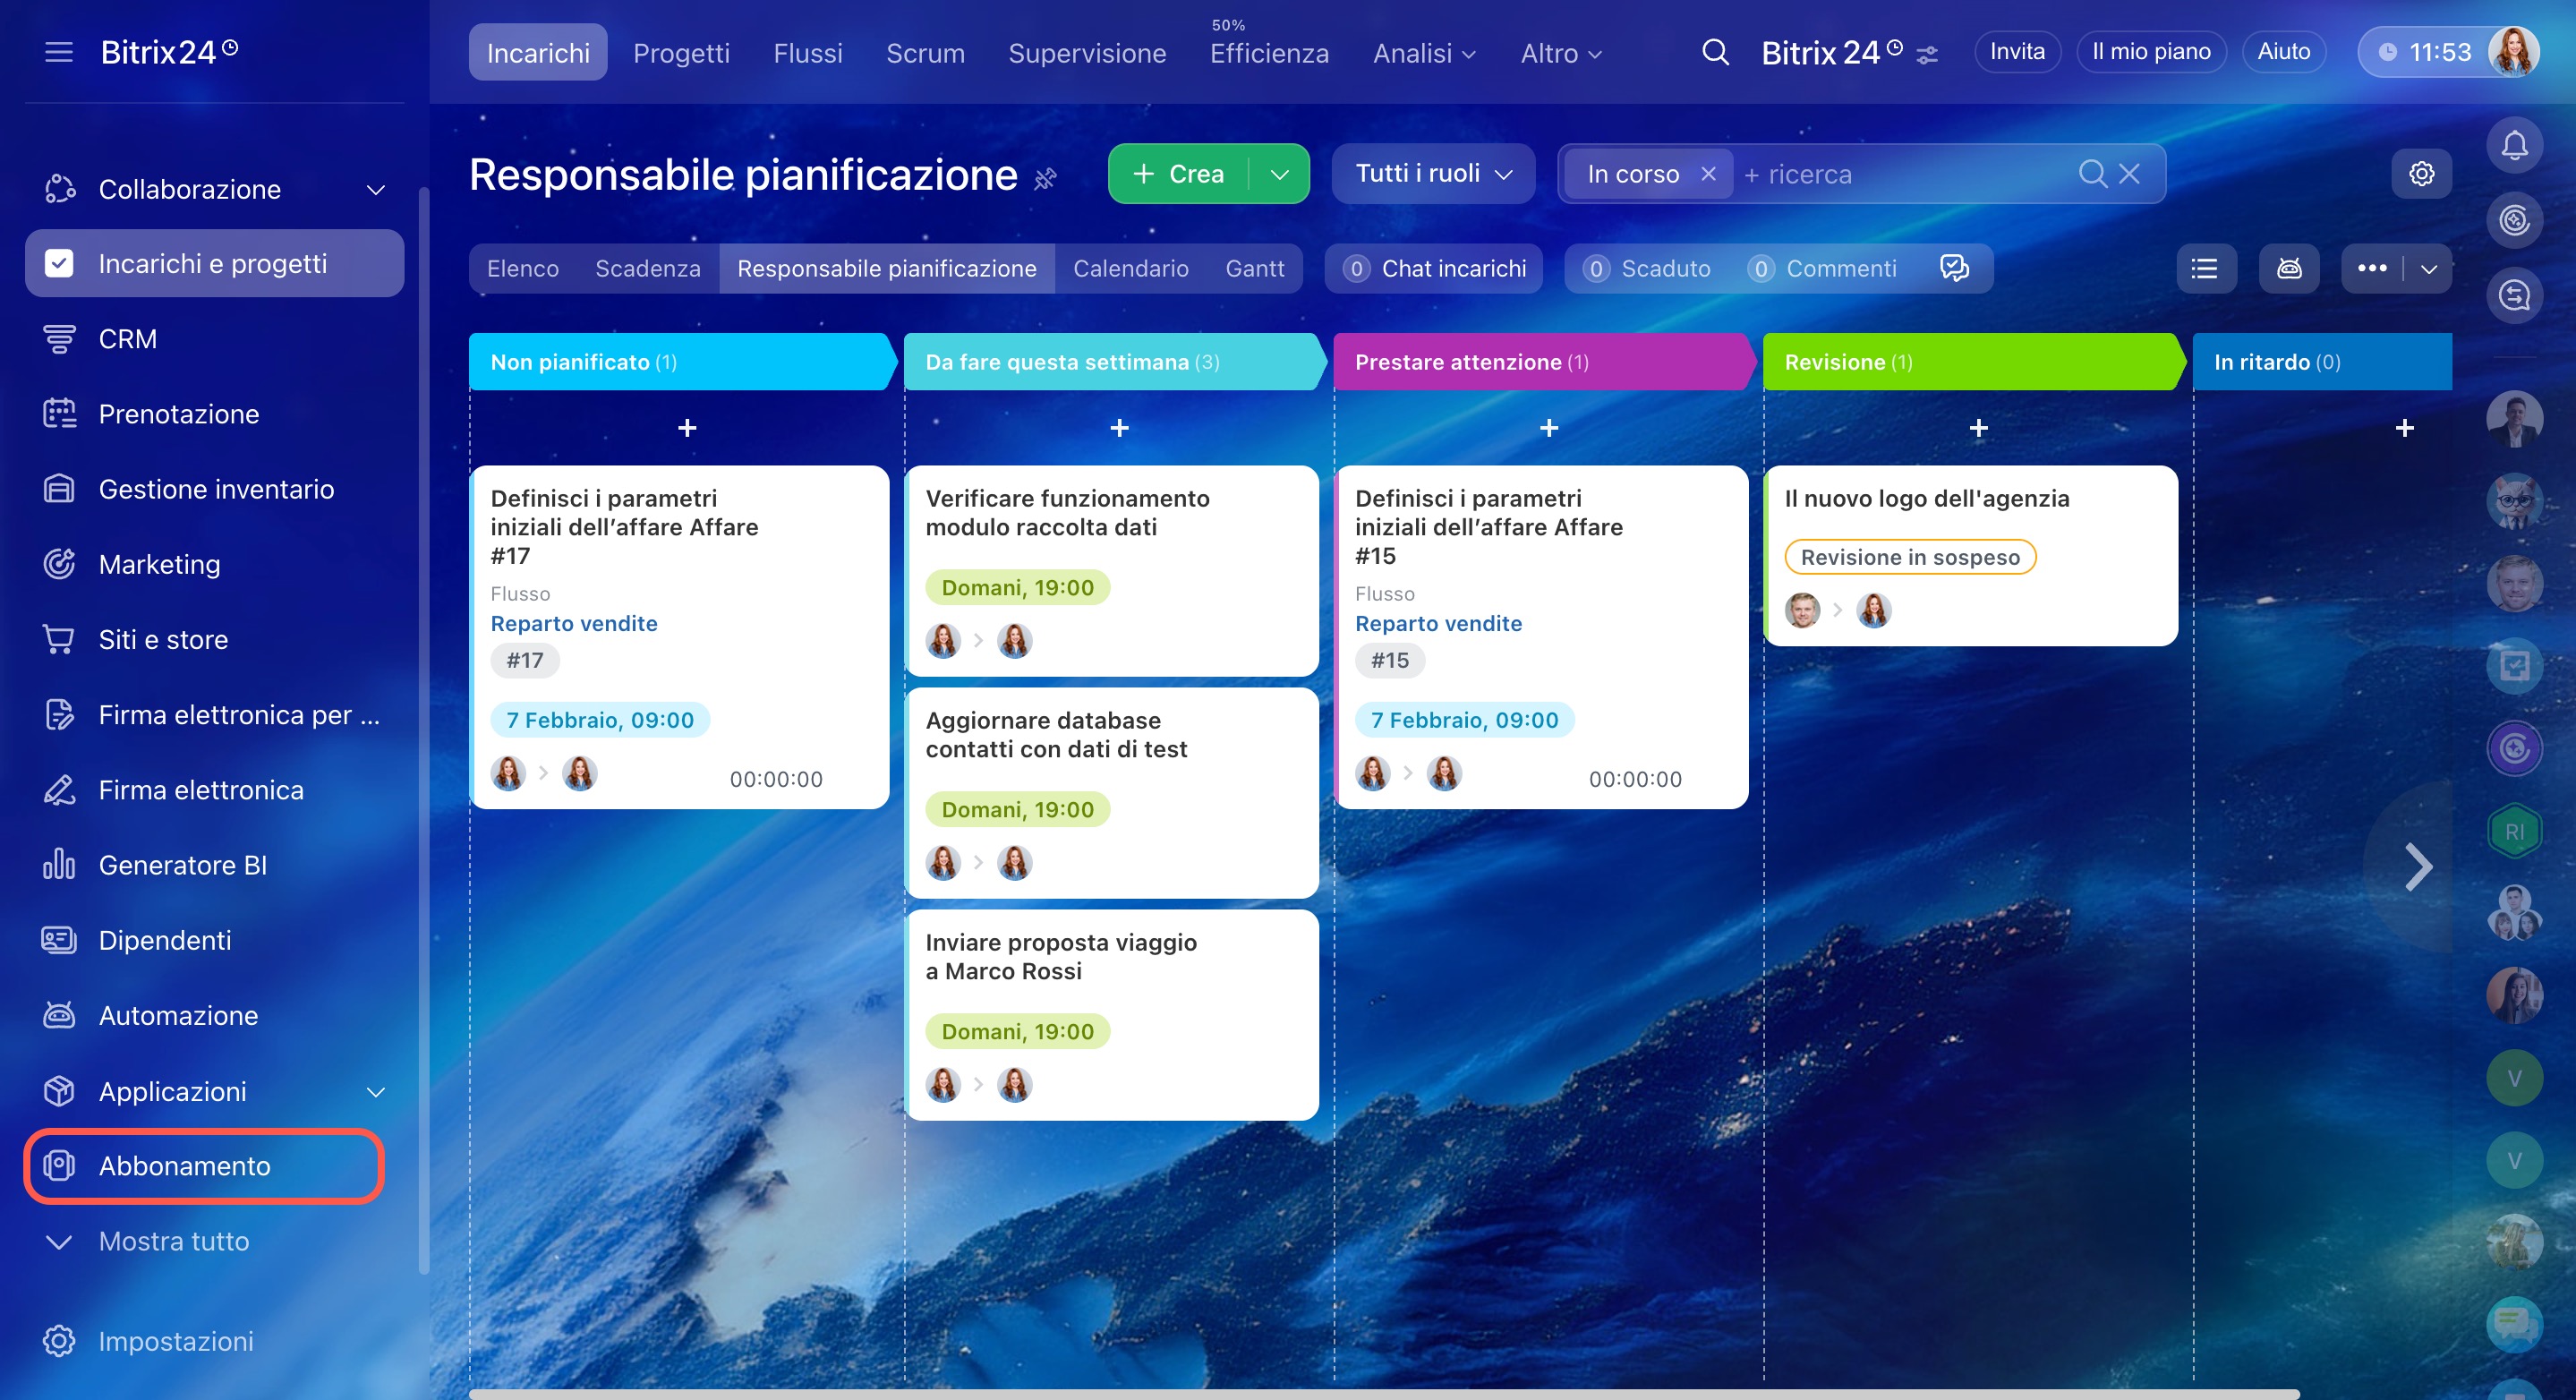Expand the Collaborazione sidebar section

click(x=375, y=190)
